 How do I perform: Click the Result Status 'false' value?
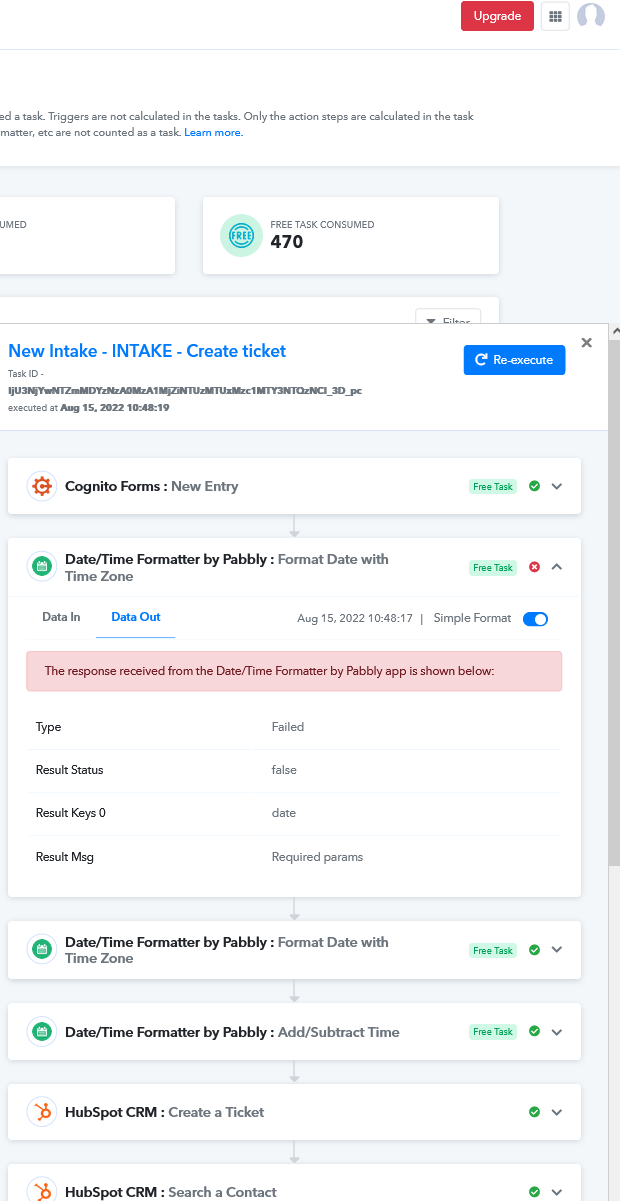284,770
